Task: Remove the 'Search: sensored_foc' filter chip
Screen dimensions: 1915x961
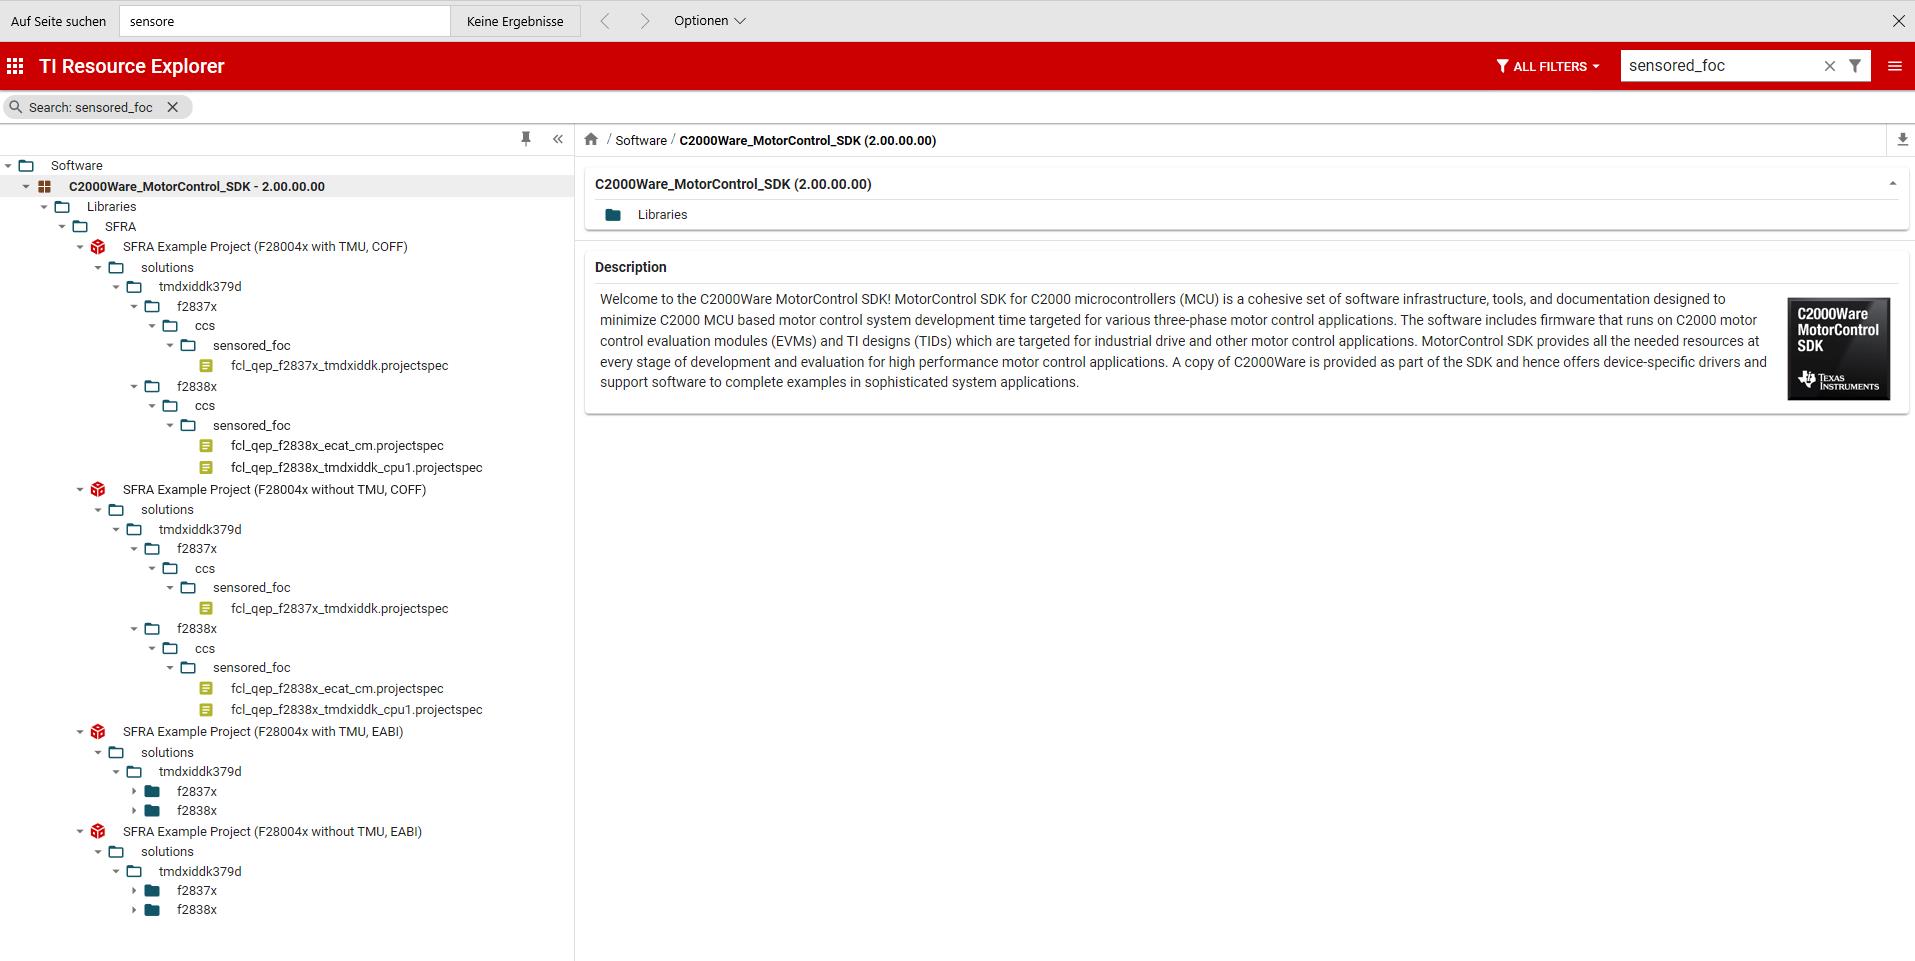Action: tap(172, 107)
